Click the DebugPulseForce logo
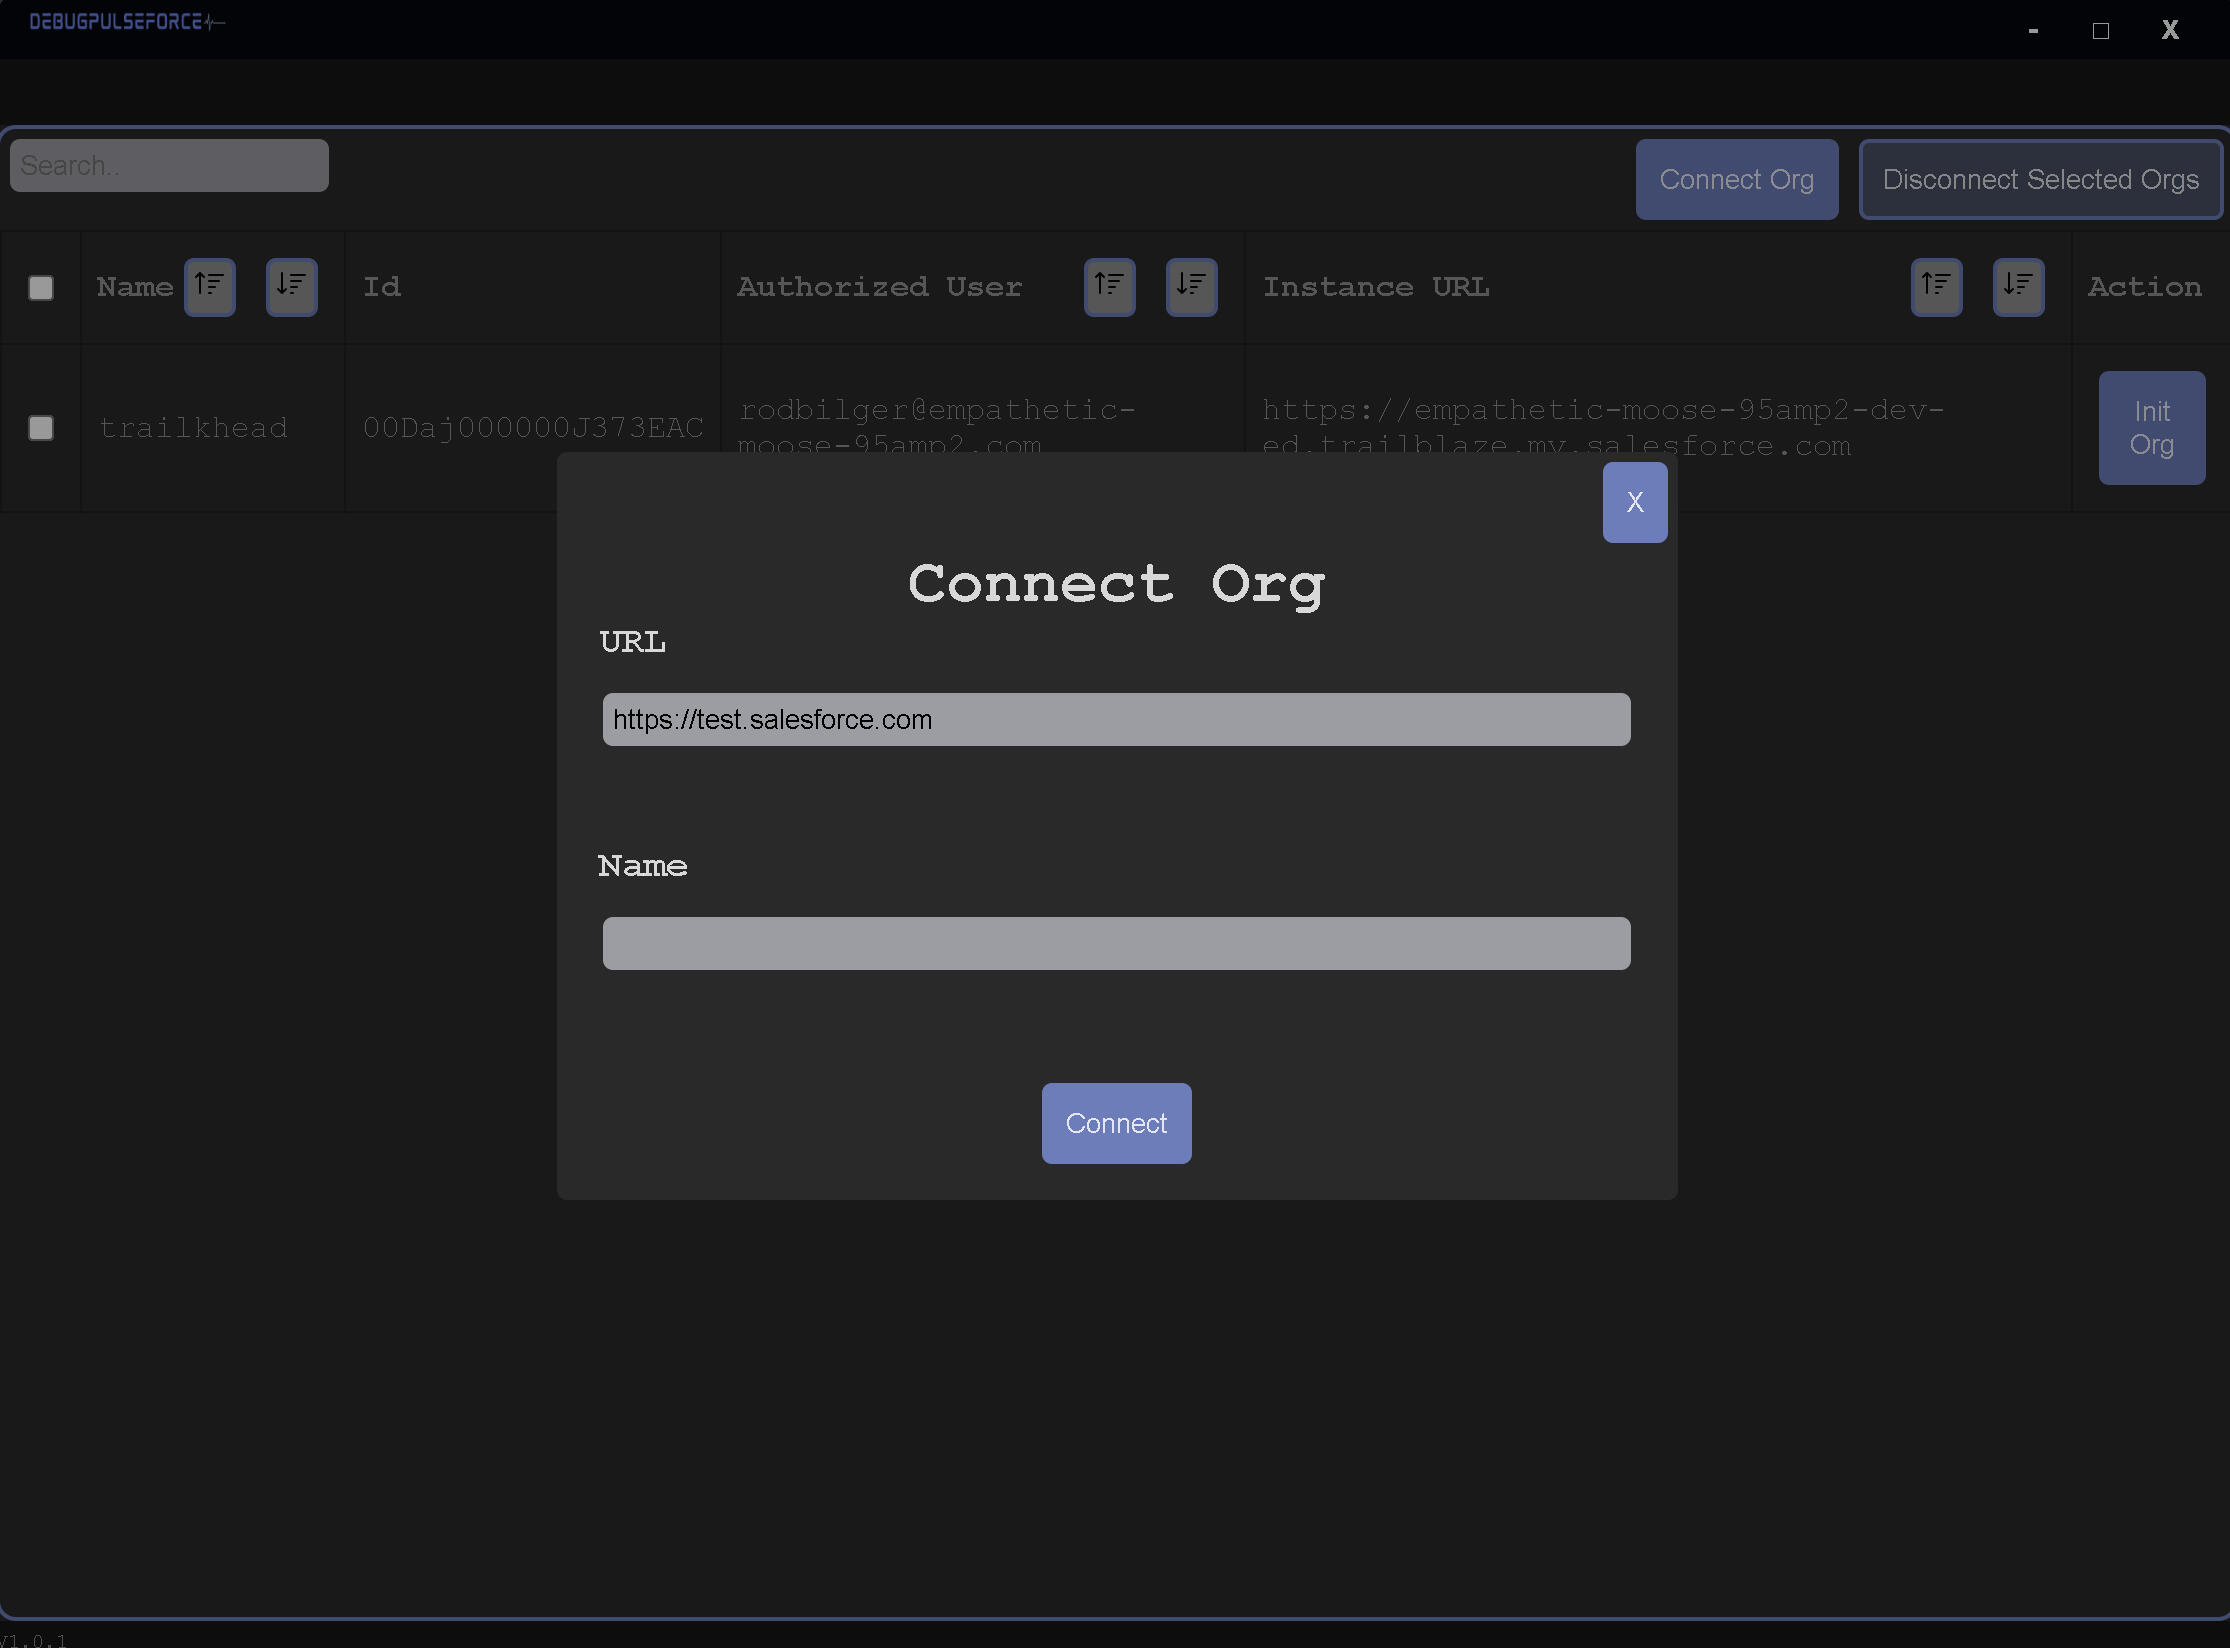Viewport: 2230px width, 1648px height. coord(126,22)
